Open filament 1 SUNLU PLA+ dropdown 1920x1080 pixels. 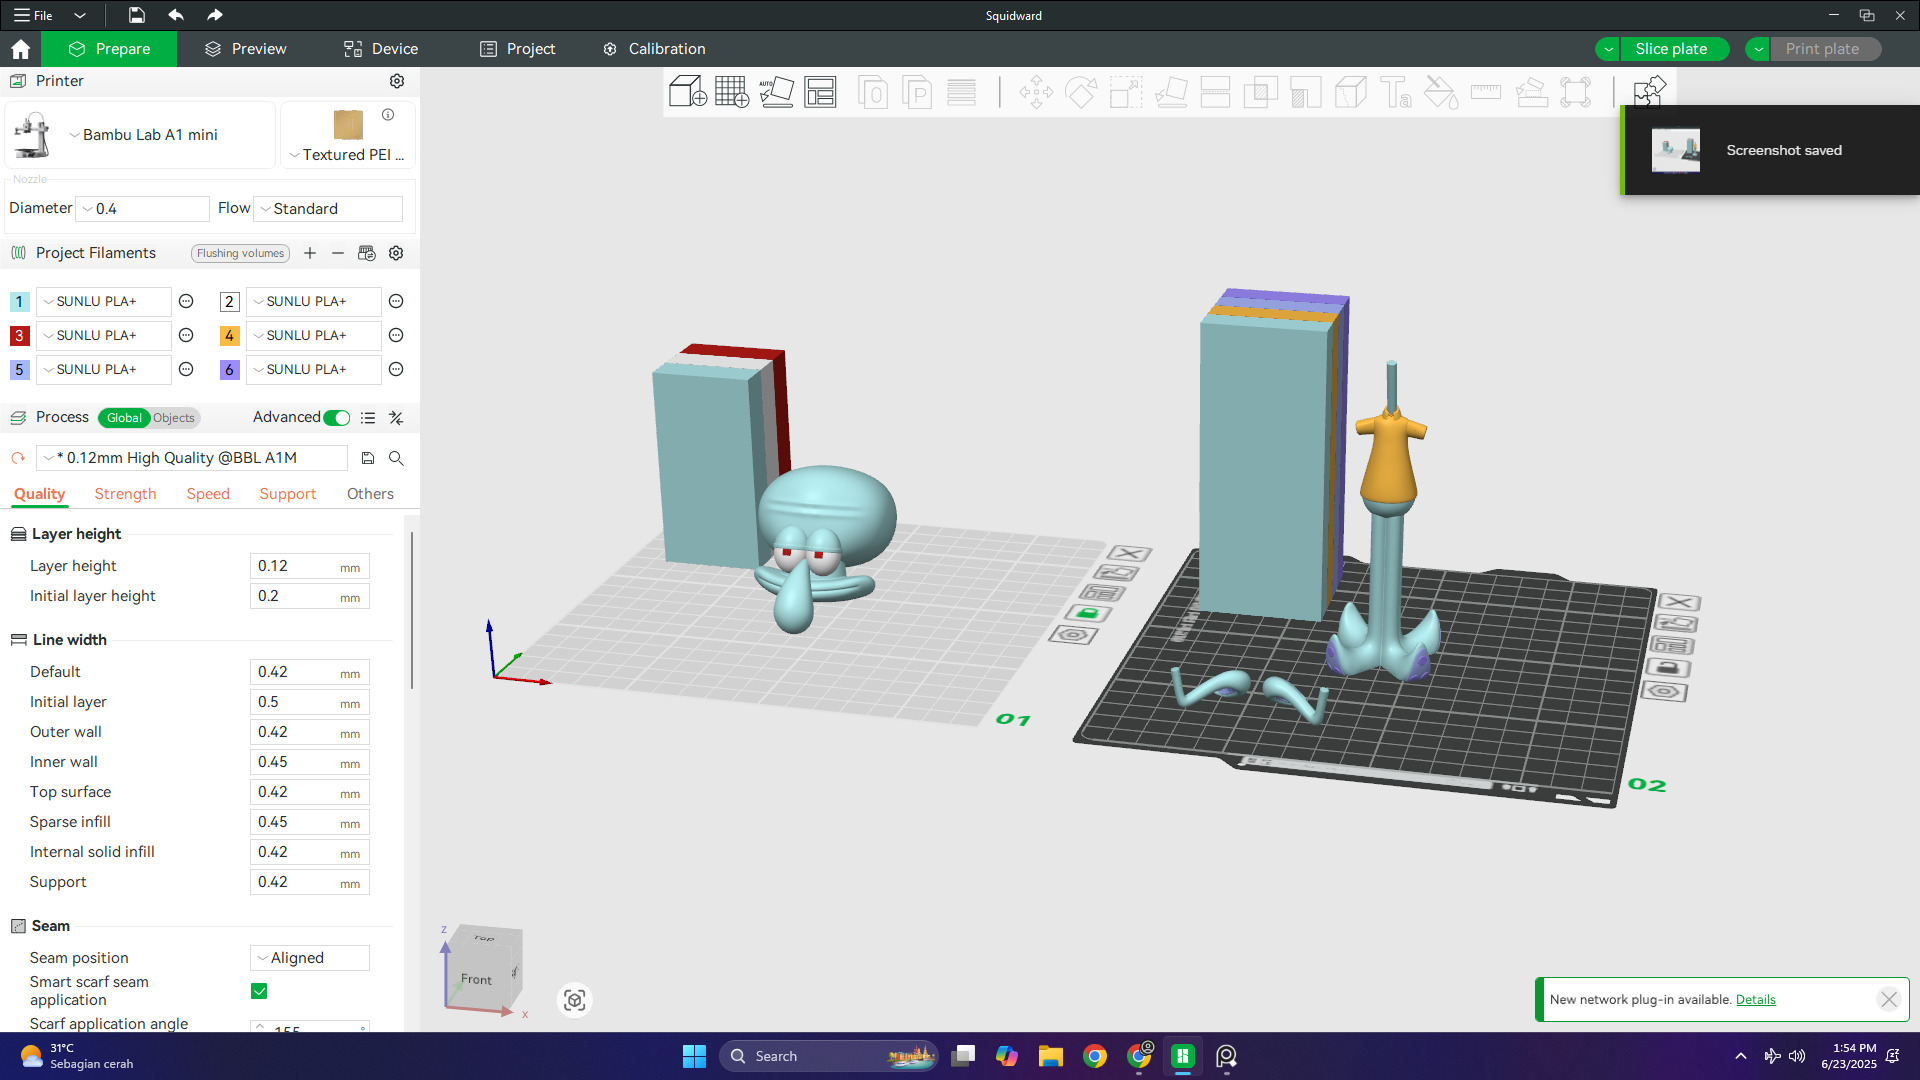104,301
